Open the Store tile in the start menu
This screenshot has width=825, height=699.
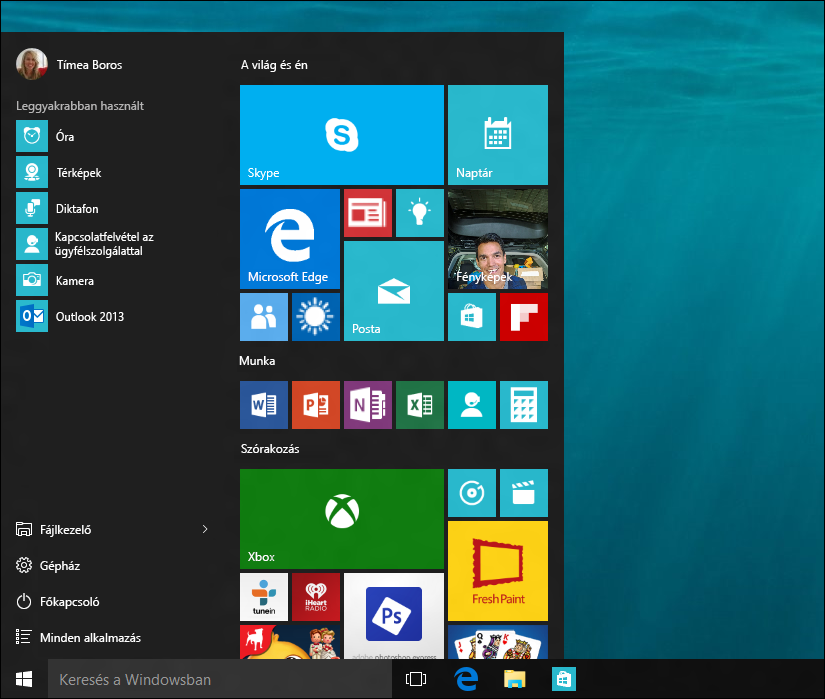(x=472, y=317)
